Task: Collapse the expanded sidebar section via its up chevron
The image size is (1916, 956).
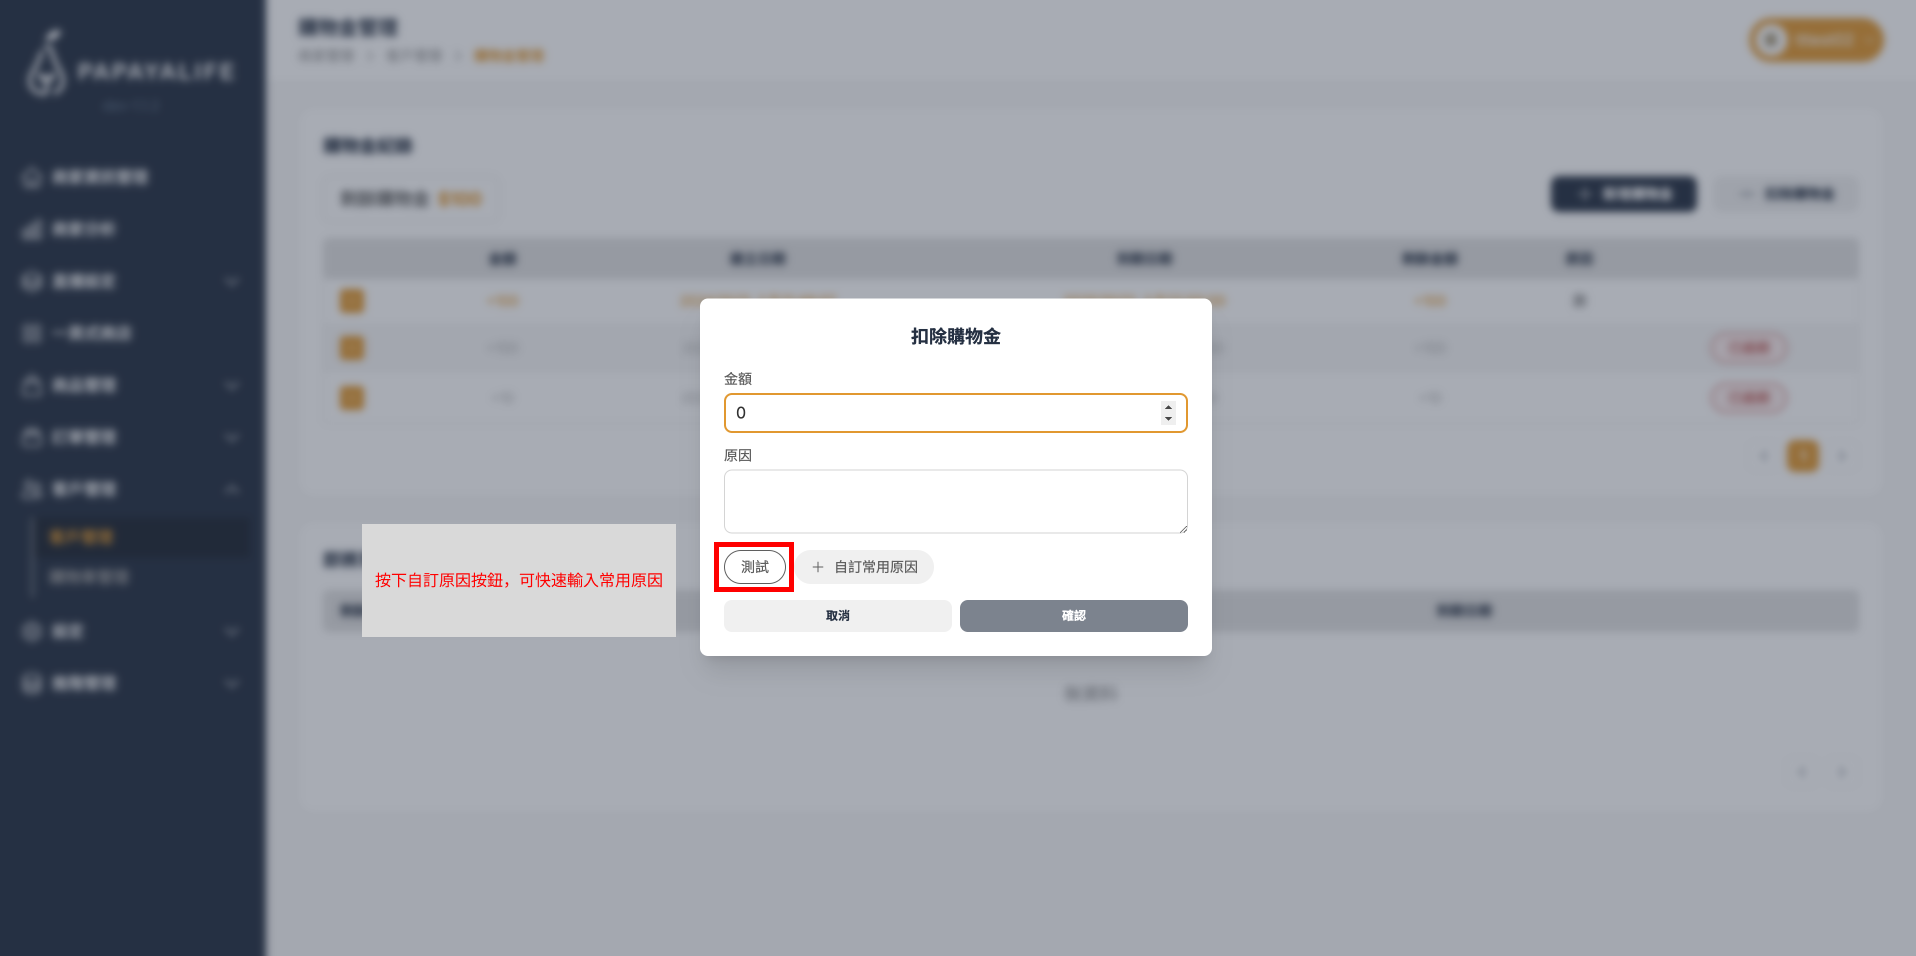Action: [x=232, y=489]
